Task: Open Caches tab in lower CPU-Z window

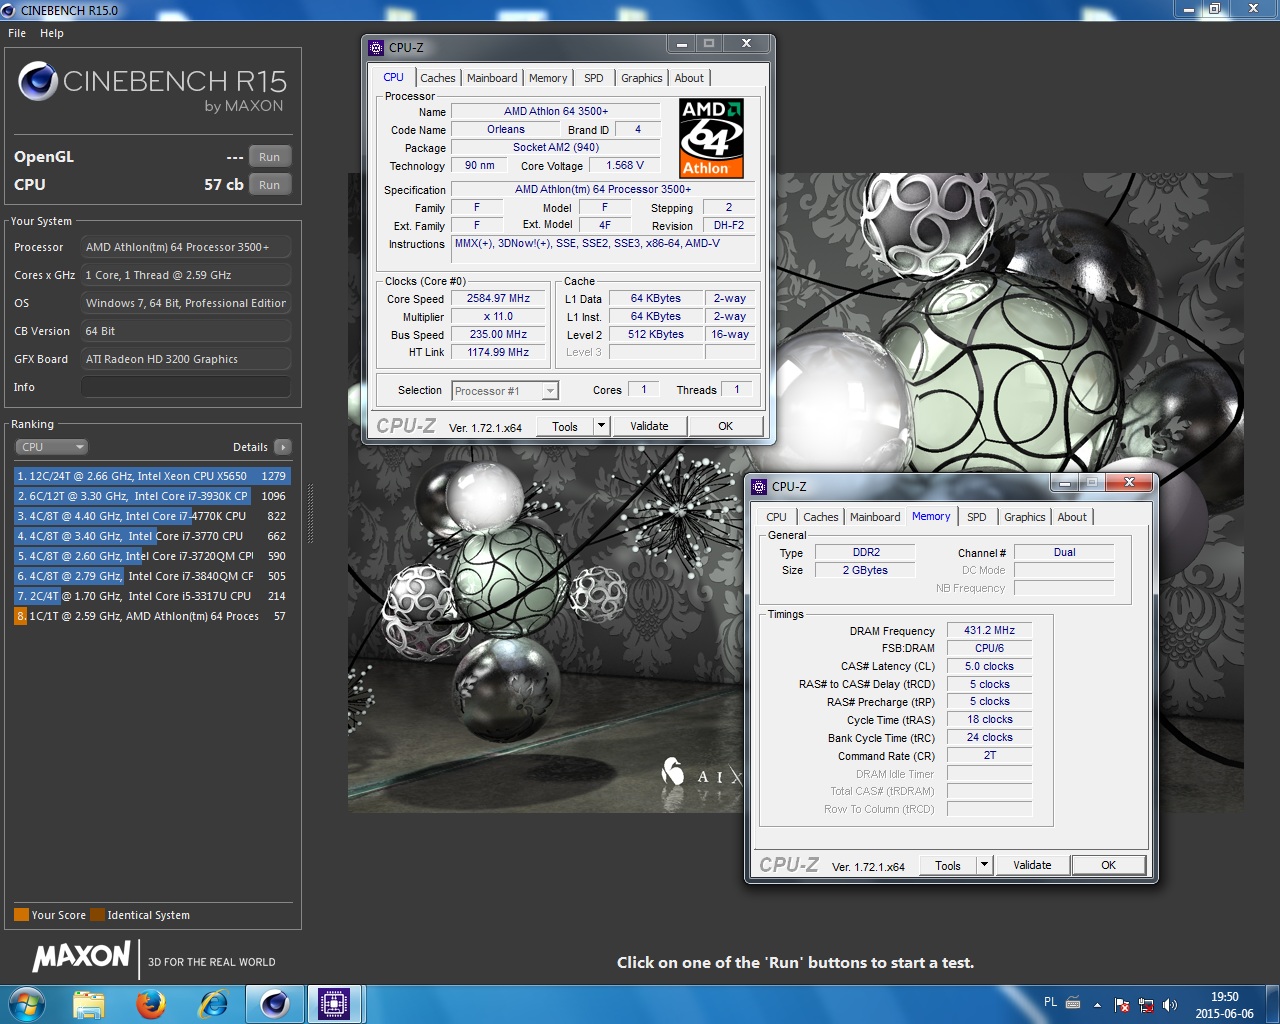Action: (820, 517)
